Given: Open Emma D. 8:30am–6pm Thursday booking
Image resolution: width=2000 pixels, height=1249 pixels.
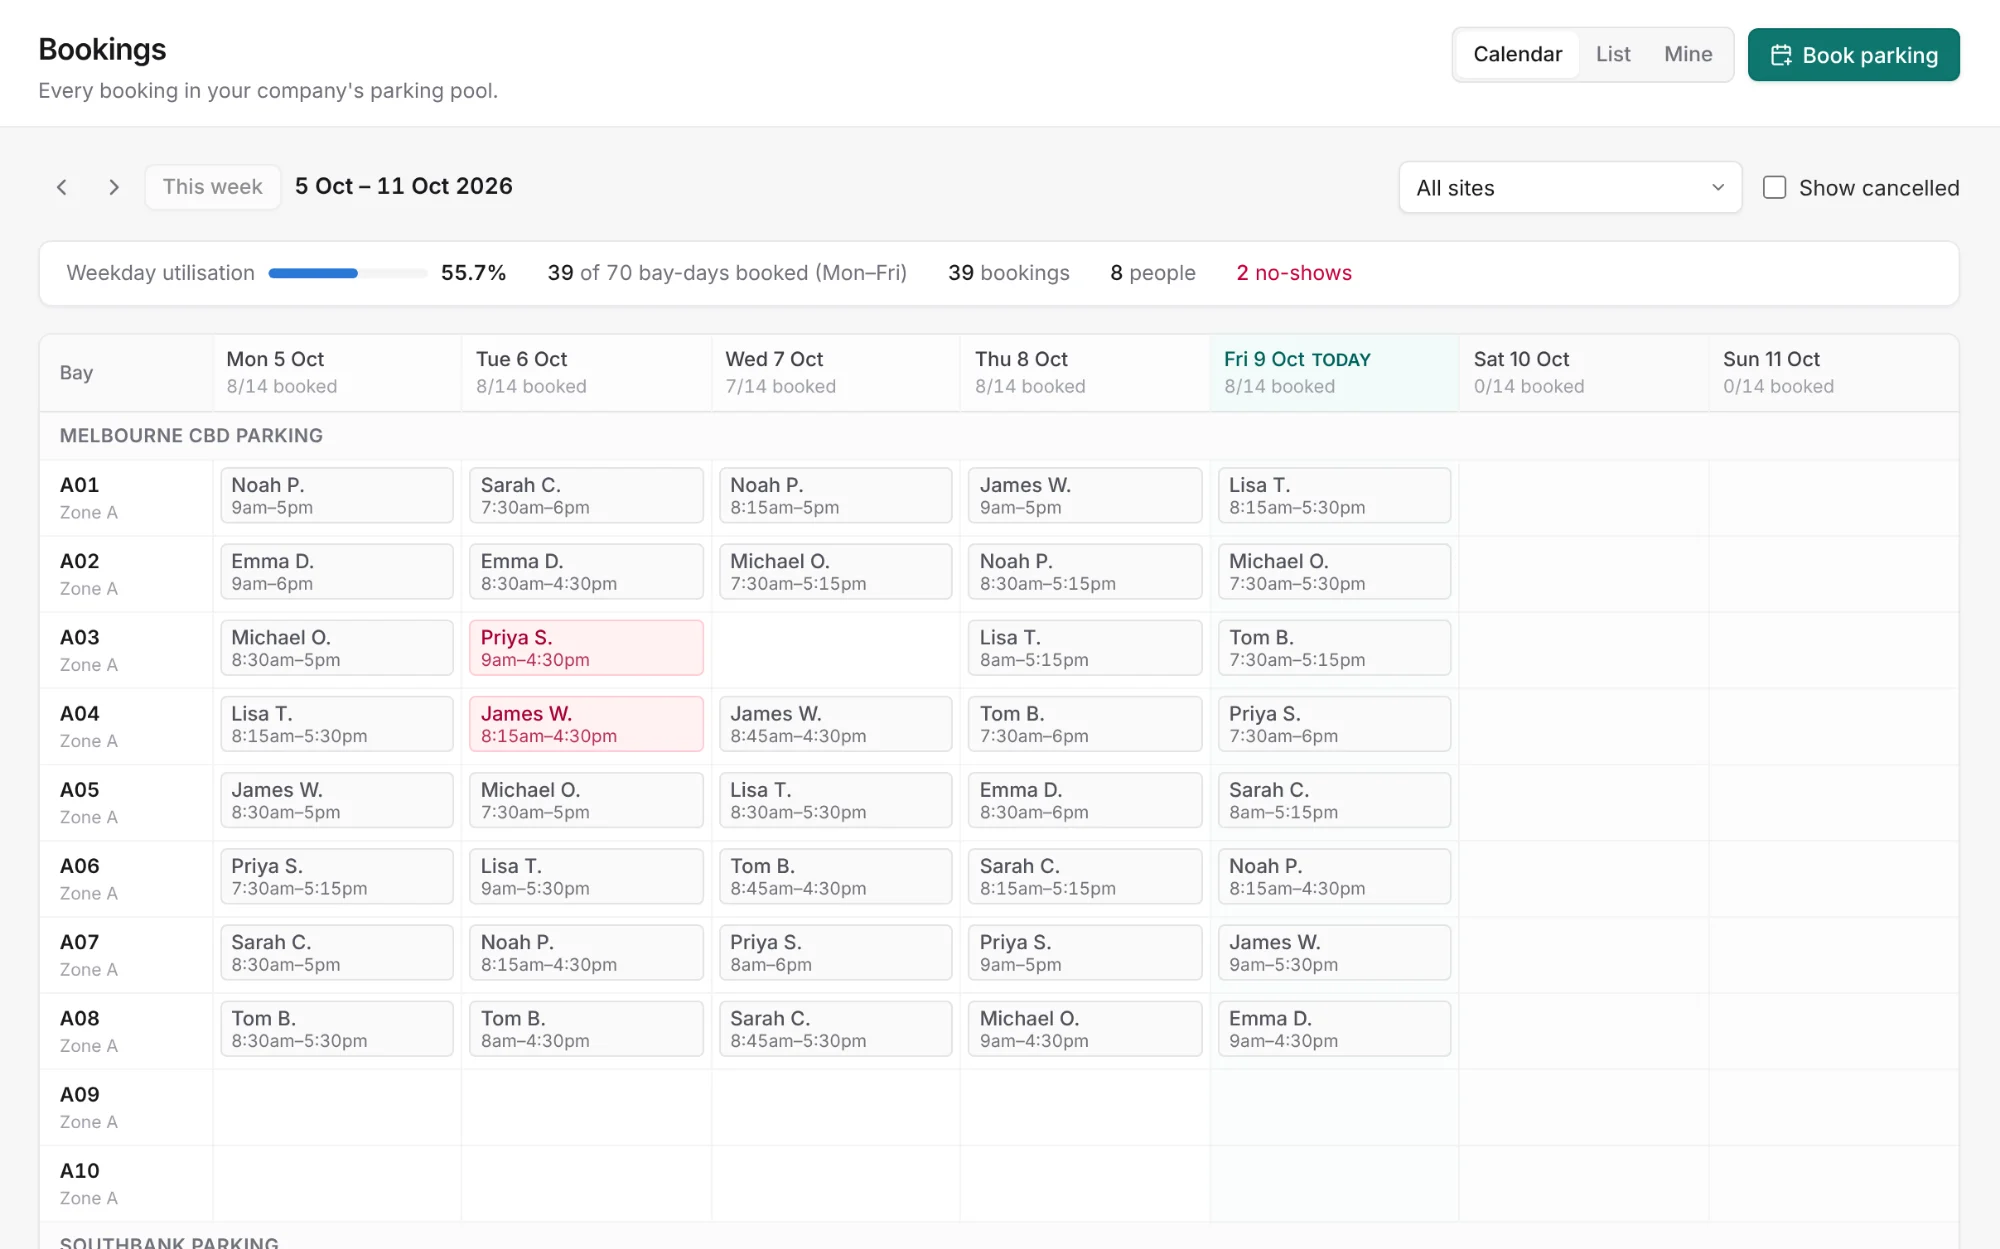Looking at the screenshot, I should point(1084,799).
